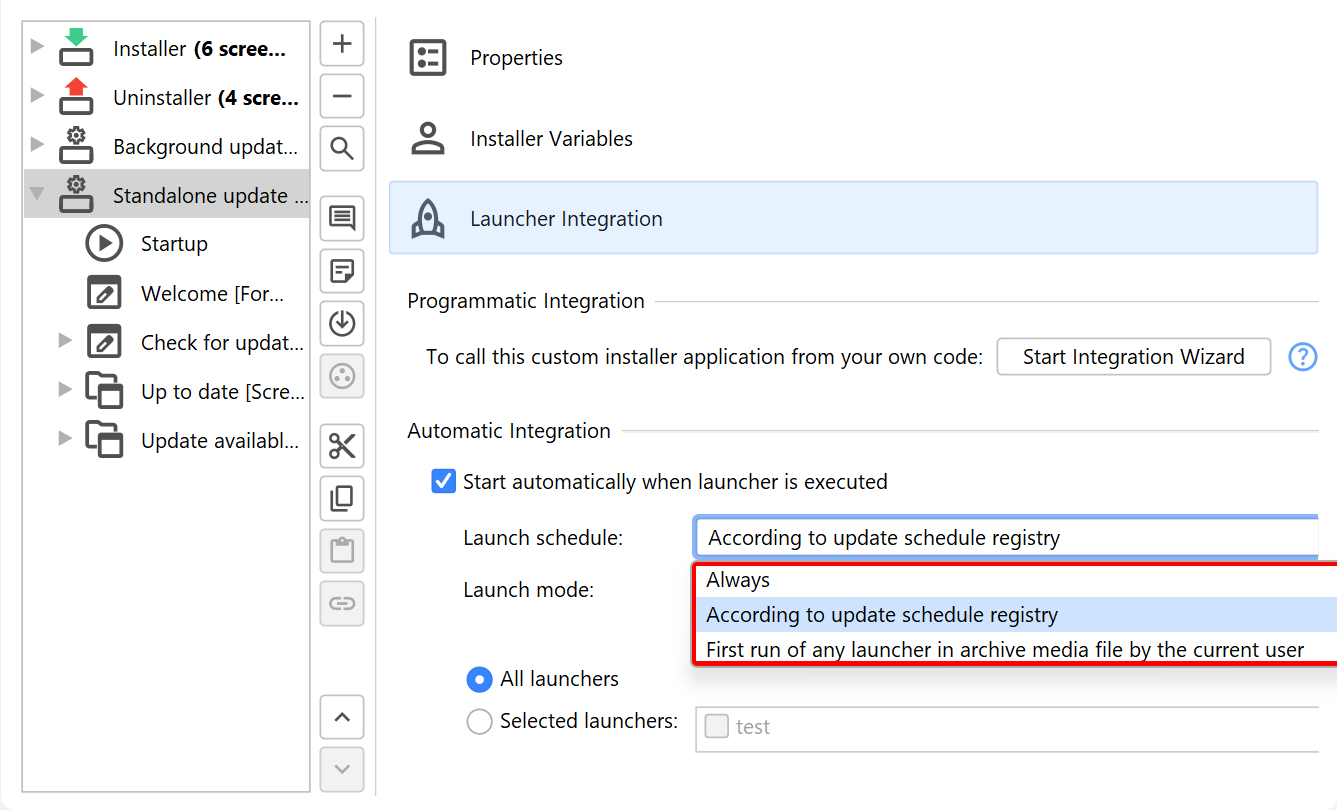
Task: Expand the Update available screen node
Action: click(x=65, y=438)
